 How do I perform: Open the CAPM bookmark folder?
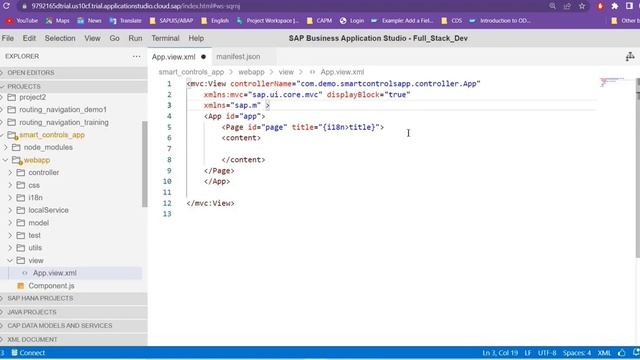pos(319,20)
